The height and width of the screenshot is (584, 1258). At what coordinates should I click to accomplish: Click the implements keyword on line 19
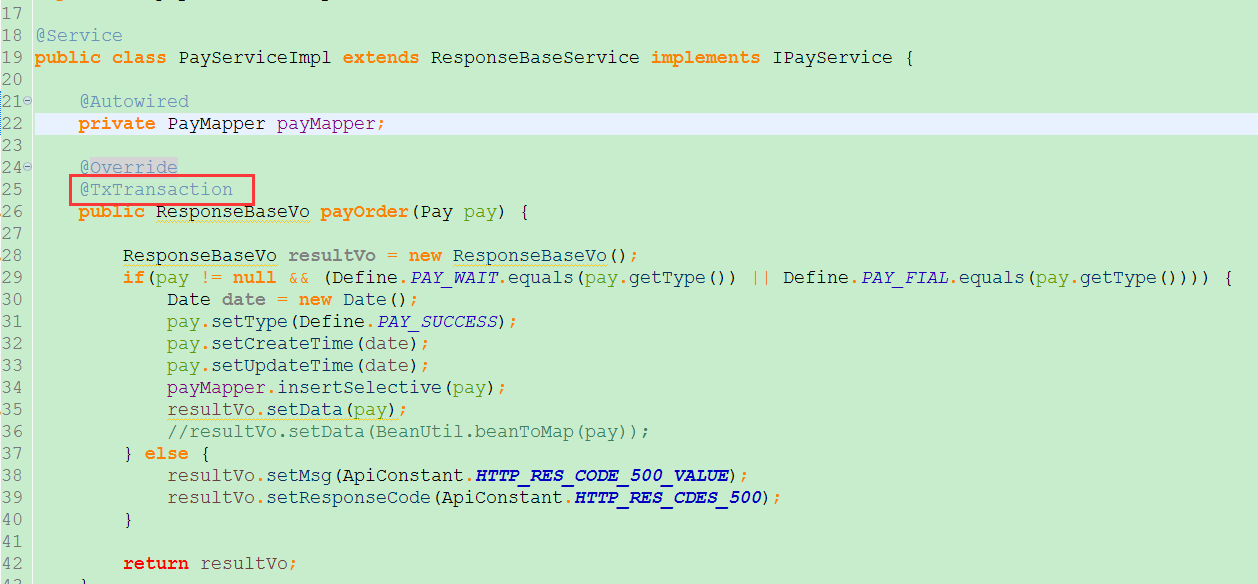tap(706, 57)
